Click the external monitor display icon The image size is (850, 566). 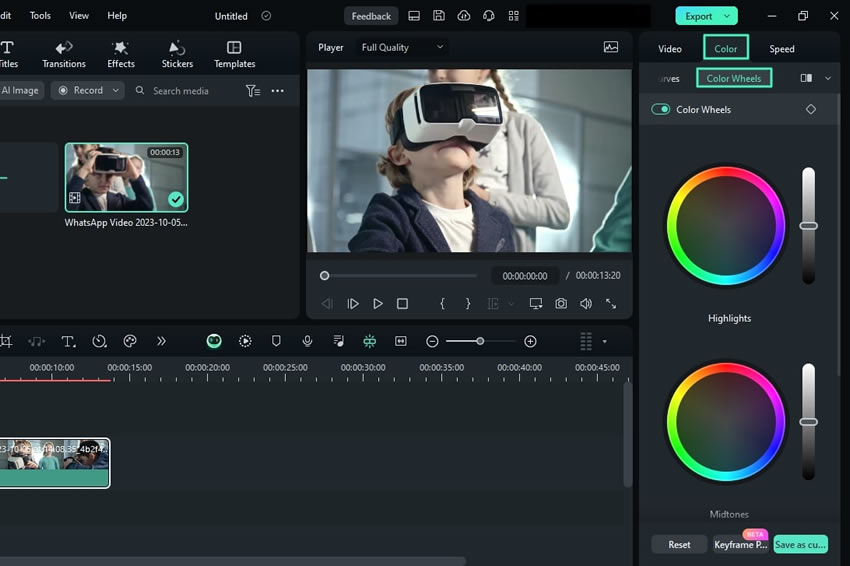[x=536, y=304]
